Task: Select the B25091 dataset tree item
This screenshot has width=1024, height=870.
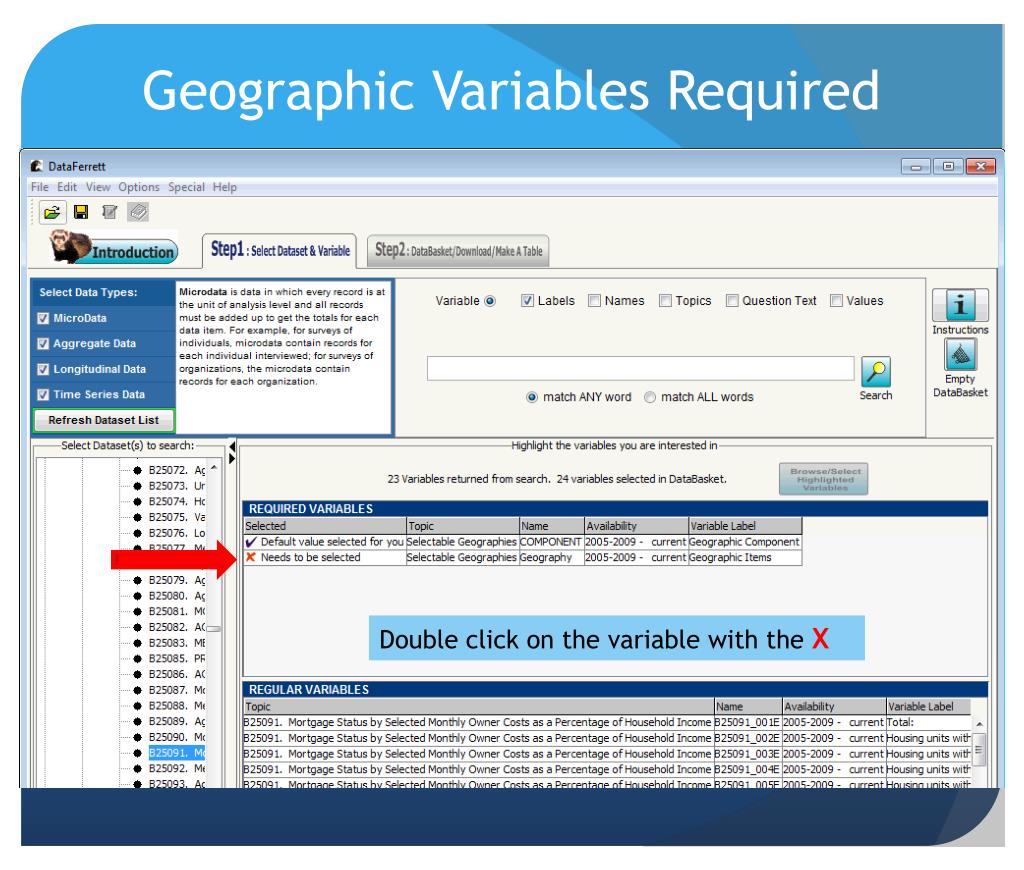Action: click(176, 752)
